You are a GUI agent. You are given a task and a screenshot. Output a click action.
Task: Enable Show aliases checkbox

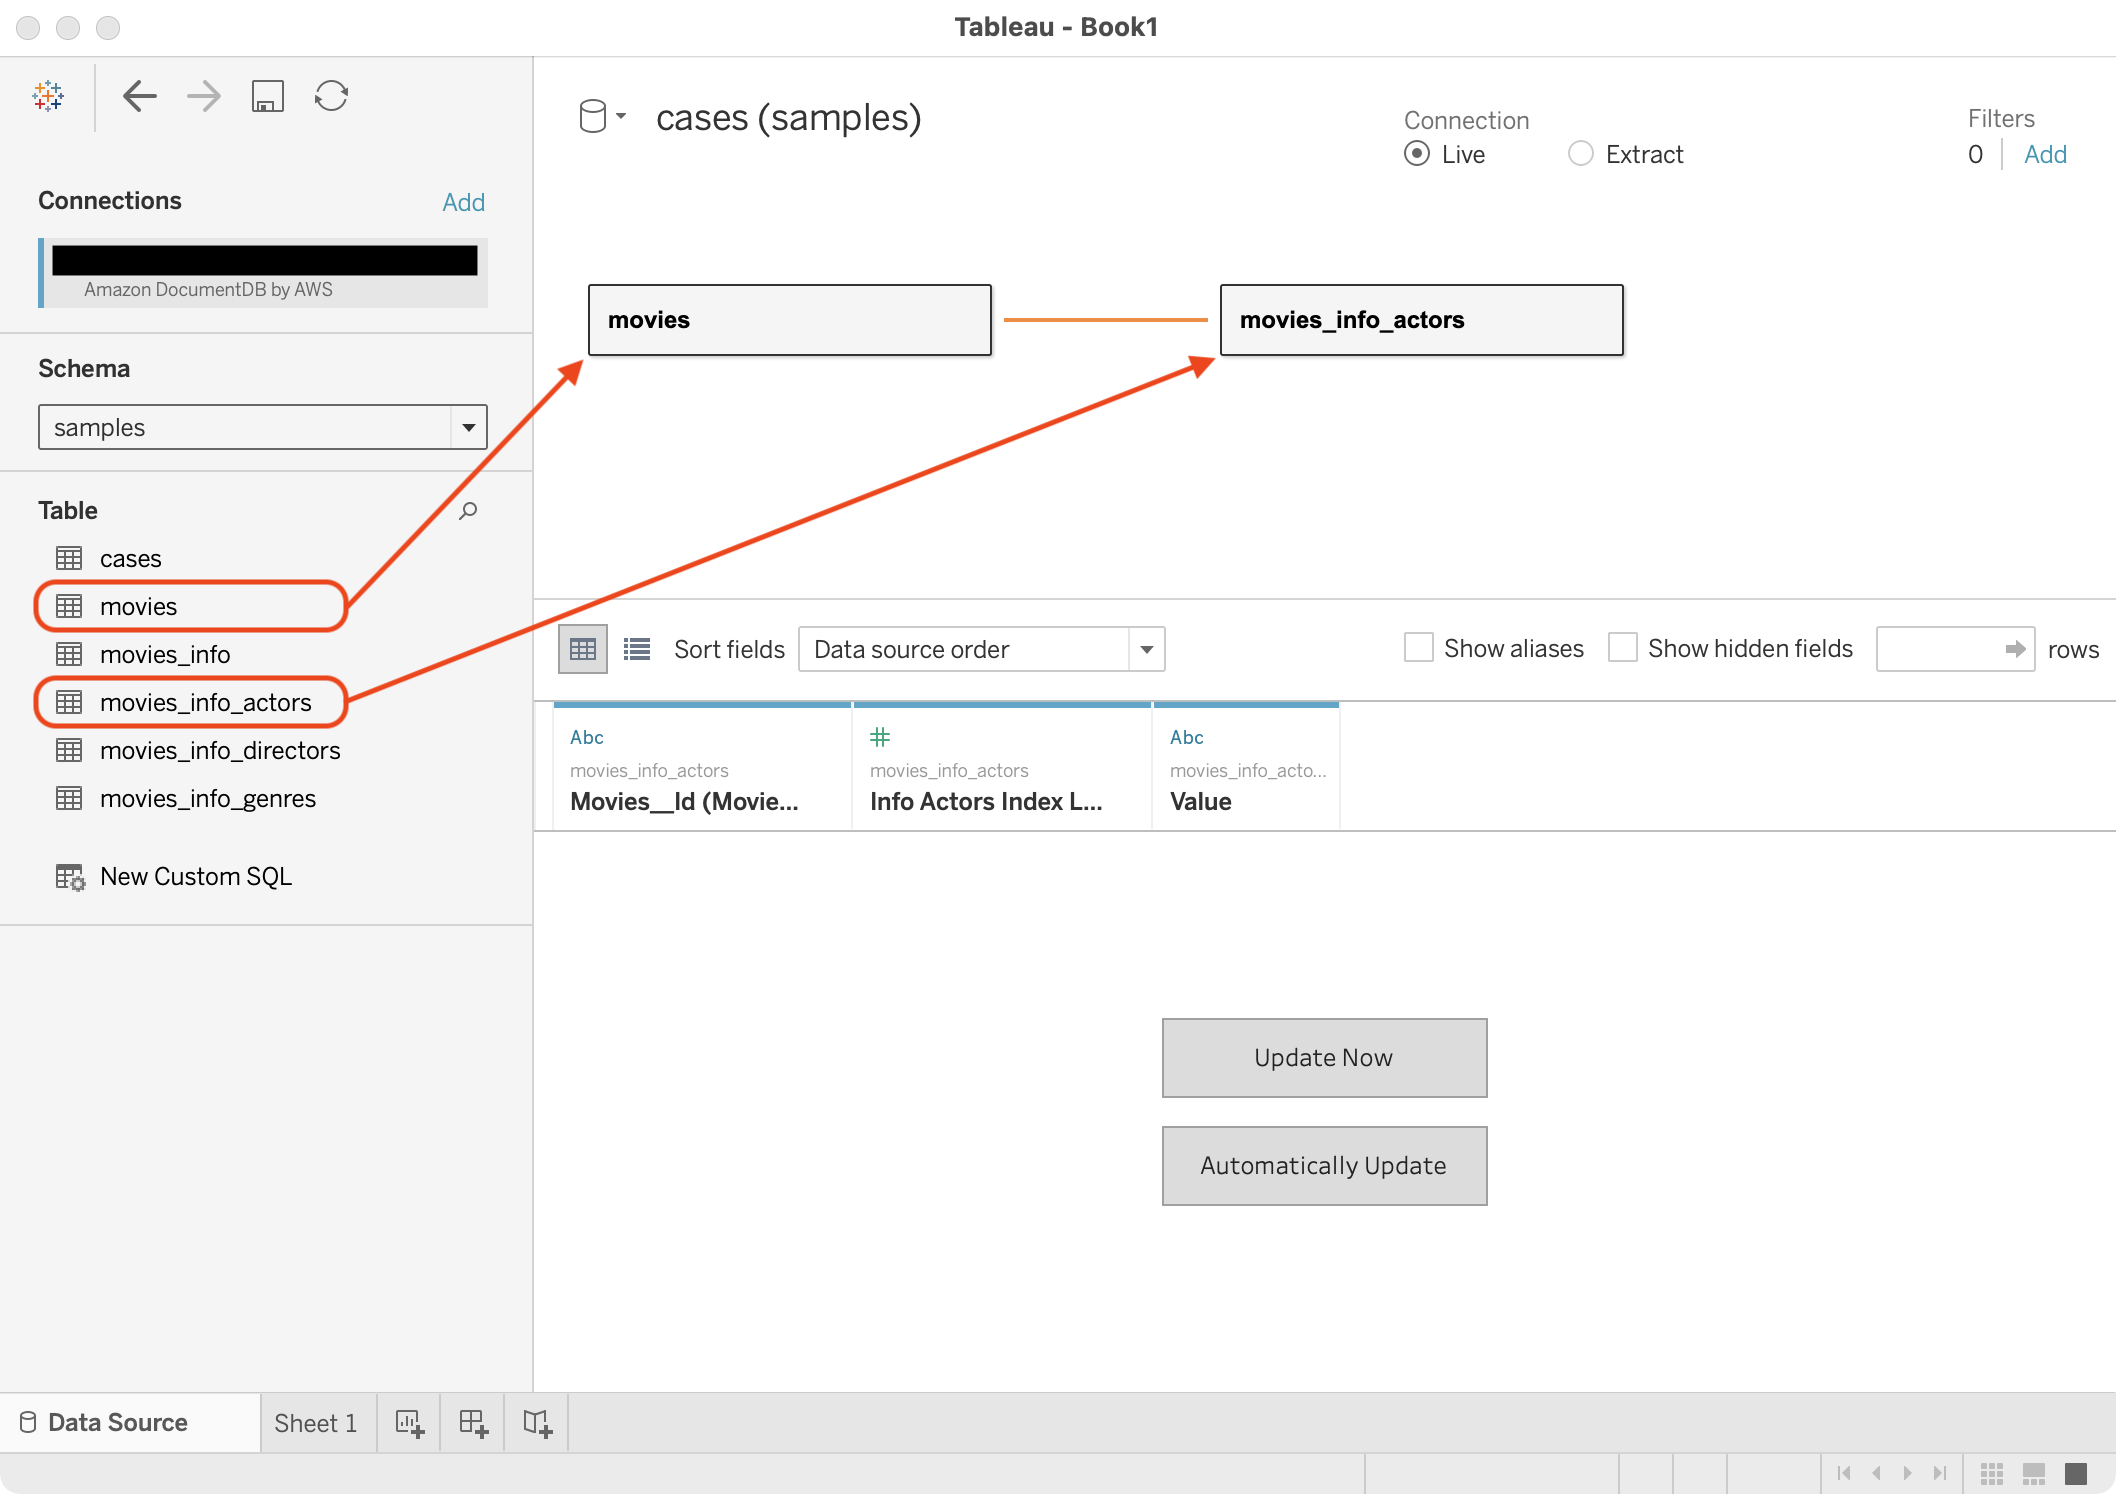(x=1418, y=648)
